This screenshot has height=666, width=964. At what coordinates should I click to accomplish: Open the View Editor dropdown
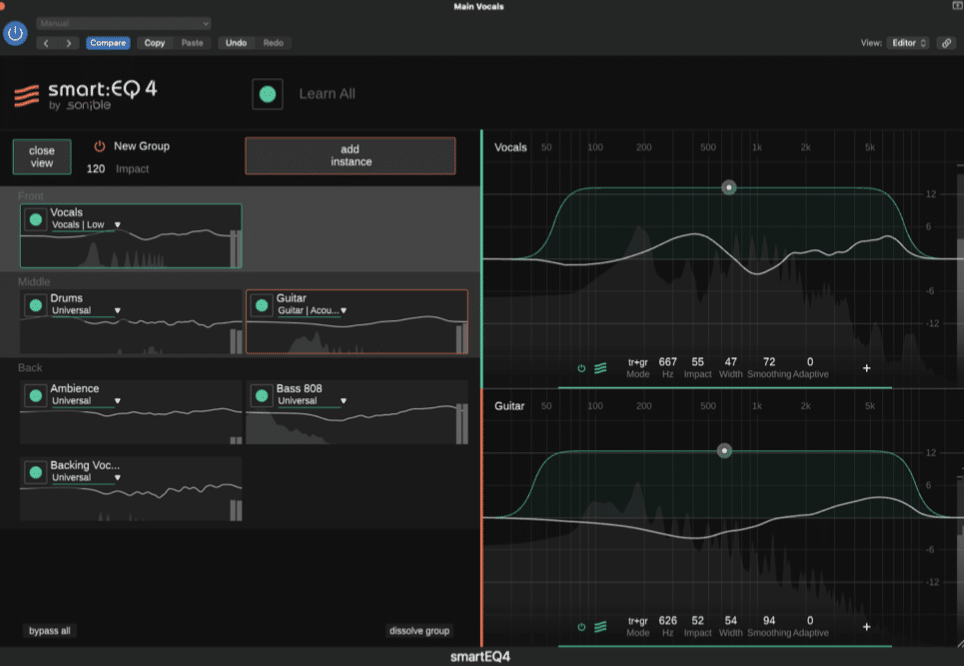pos(909,43)
